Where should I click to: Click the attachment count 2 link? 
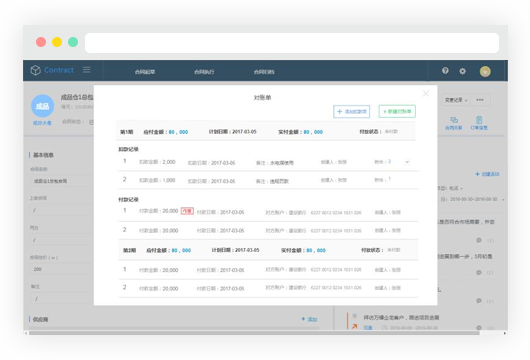pyautogui.click(x=389, y=162)
